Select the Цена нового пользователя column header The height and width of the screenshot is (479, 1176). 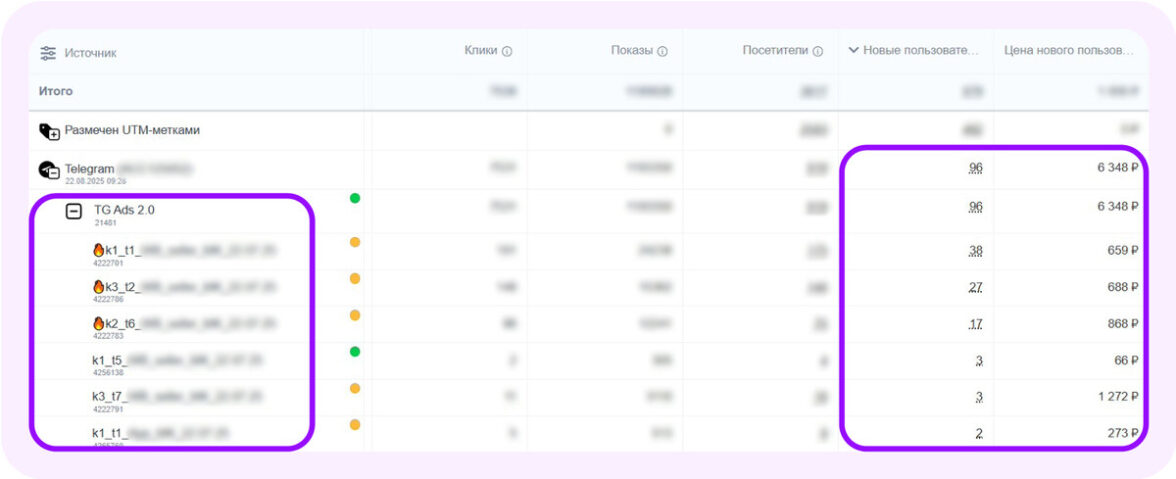click(x=1069, y=50)
